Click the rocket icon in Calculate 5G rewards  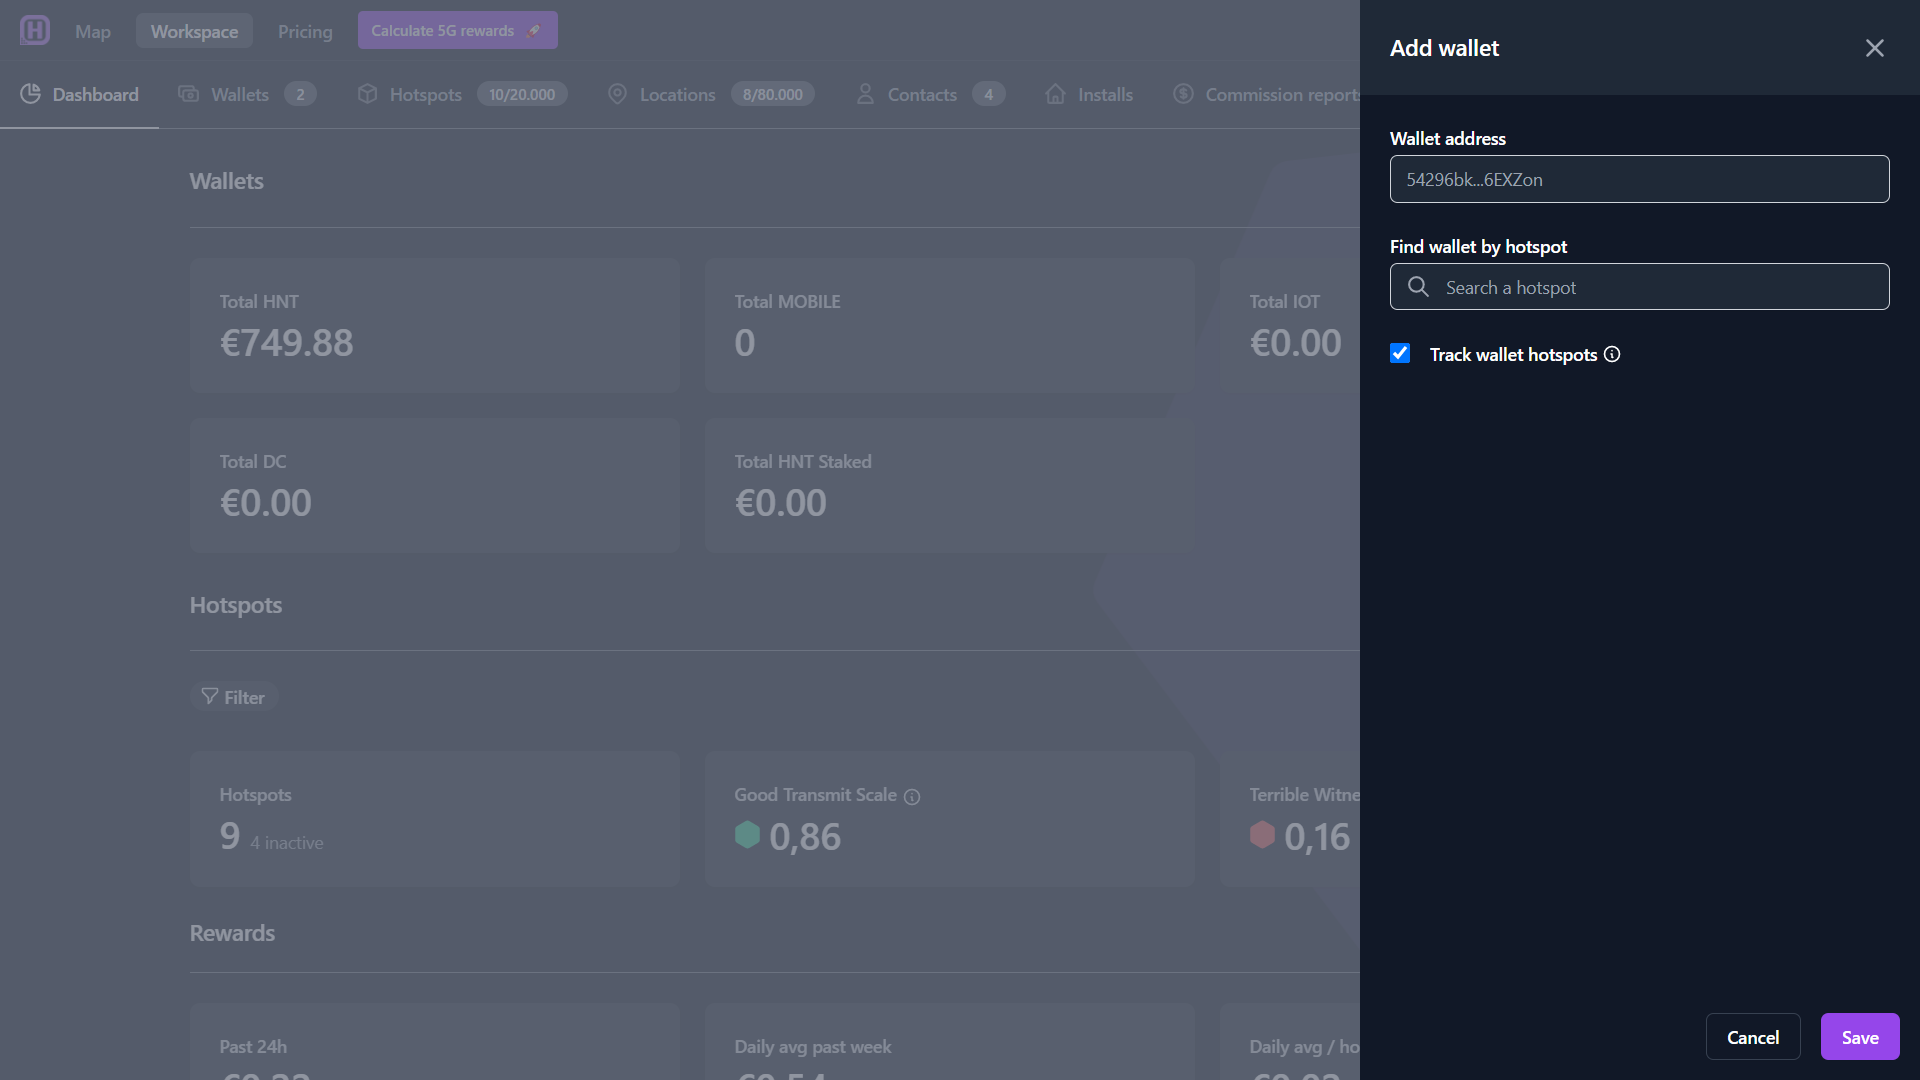tap(534, 31)
